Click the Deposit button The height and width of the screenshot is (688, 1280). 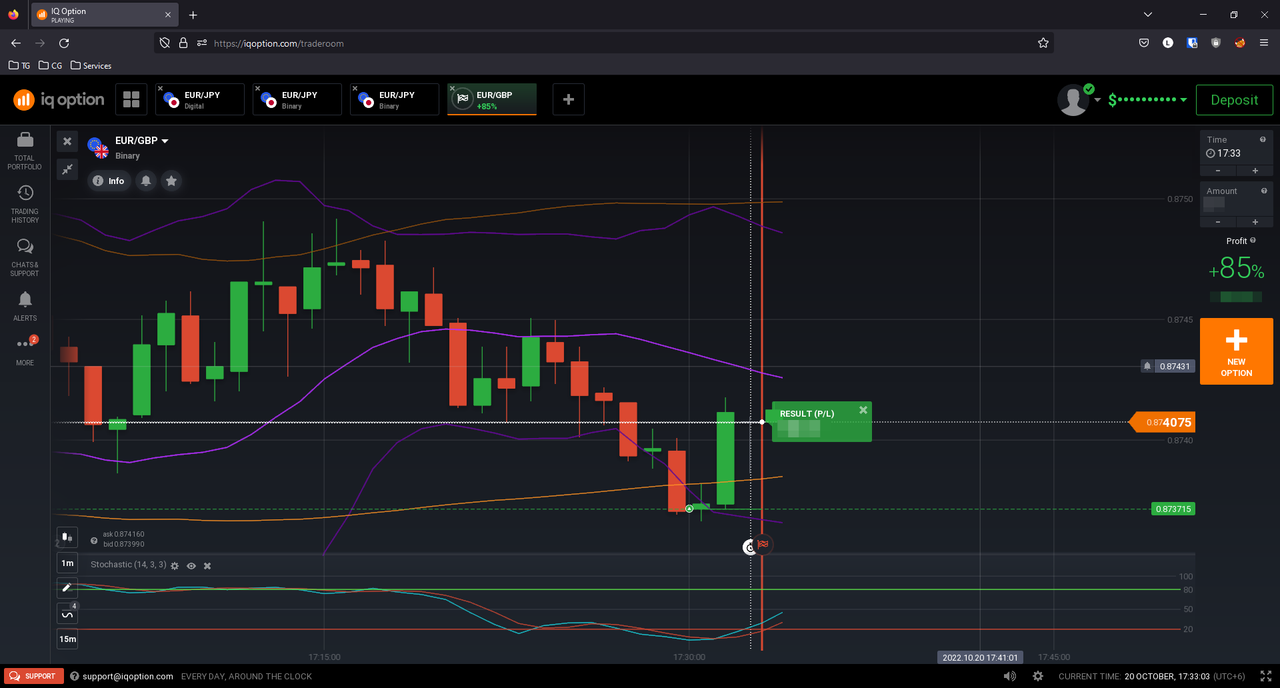pyautogui.click(x=1234, y=100)
